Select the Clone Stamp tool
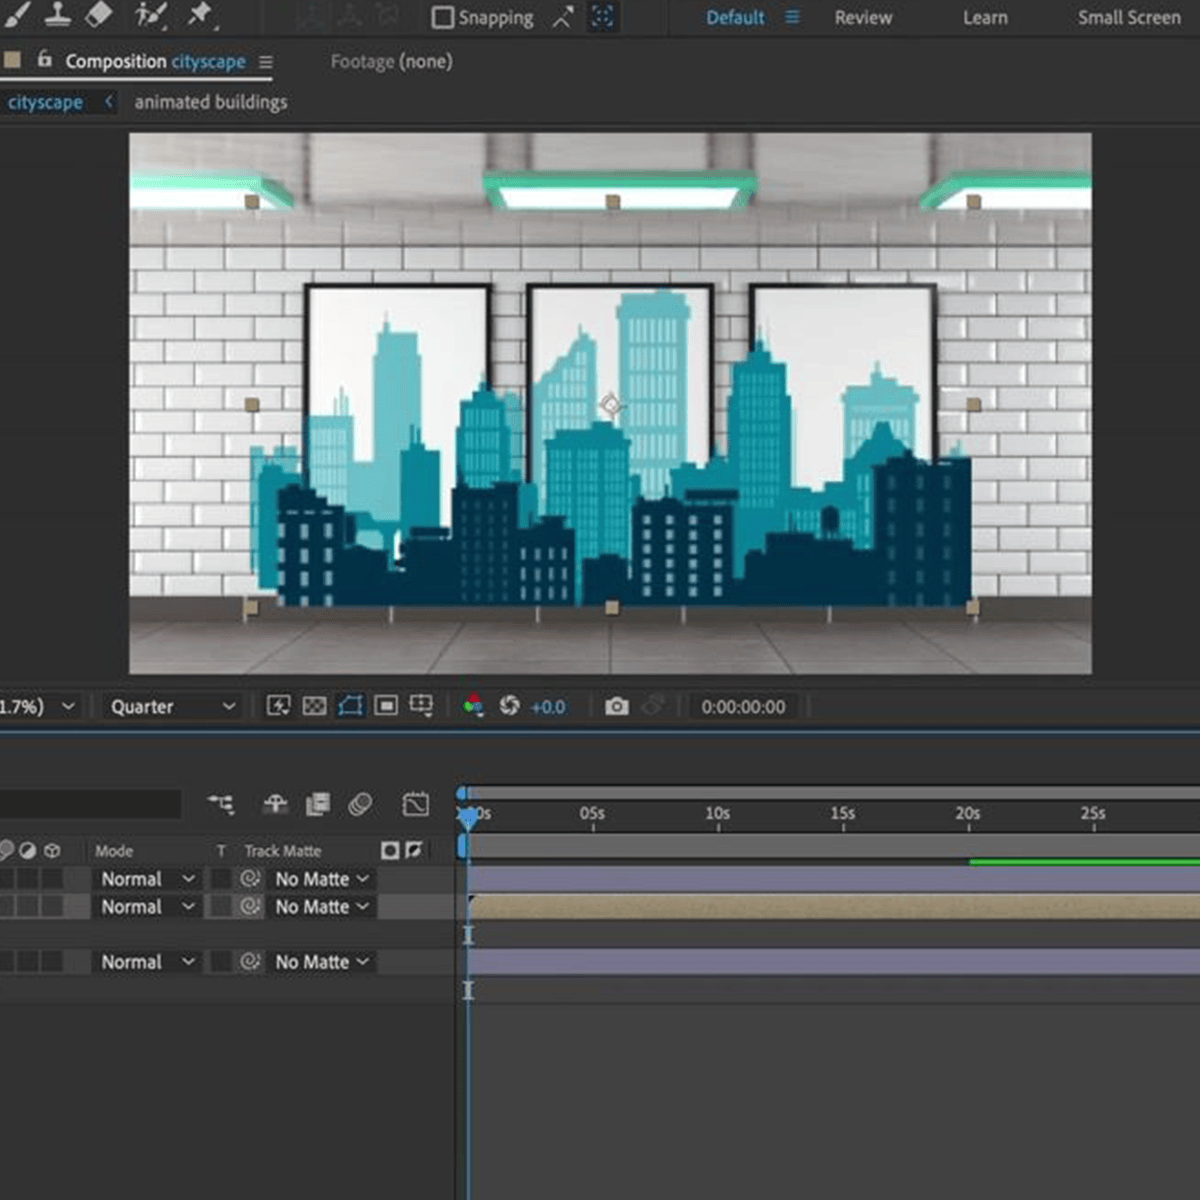 (58, 15)
